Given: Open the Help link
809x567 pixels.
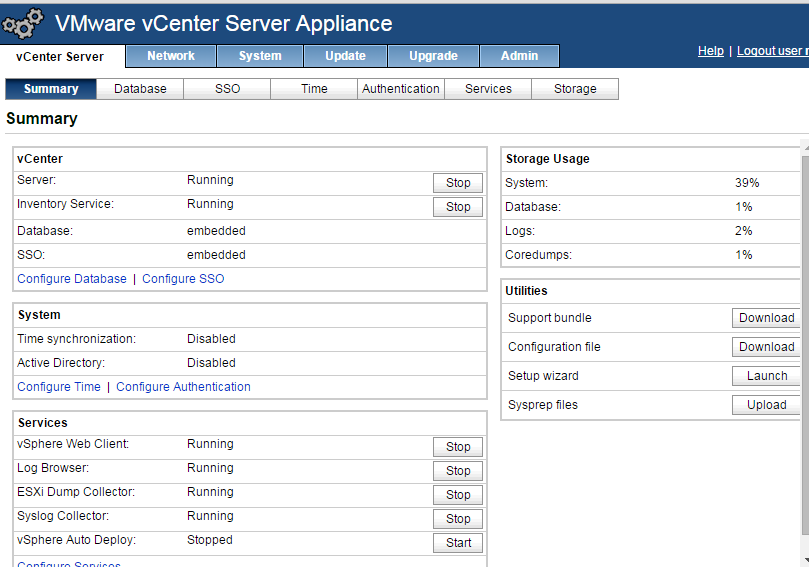Looking at the screenshot, I should pos(710,51).
